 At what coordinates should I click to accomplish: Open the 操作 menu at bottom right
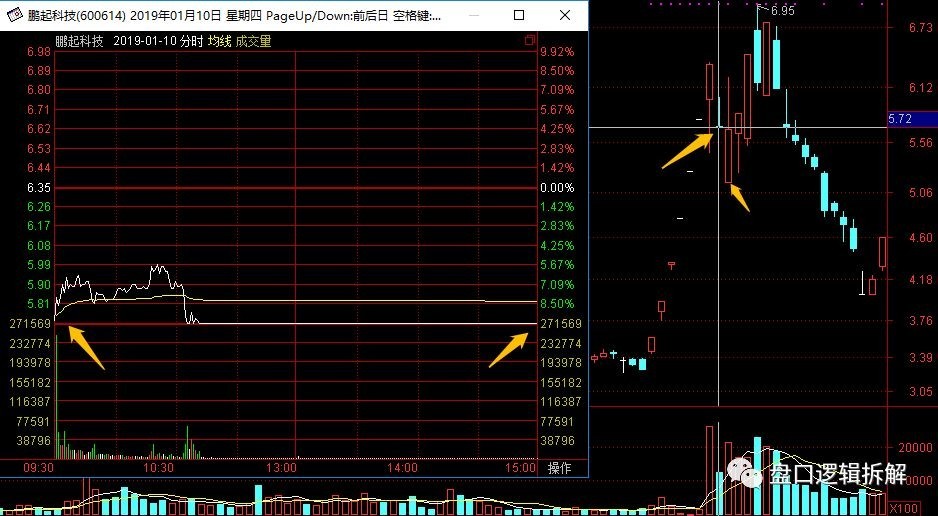point(558,467)
